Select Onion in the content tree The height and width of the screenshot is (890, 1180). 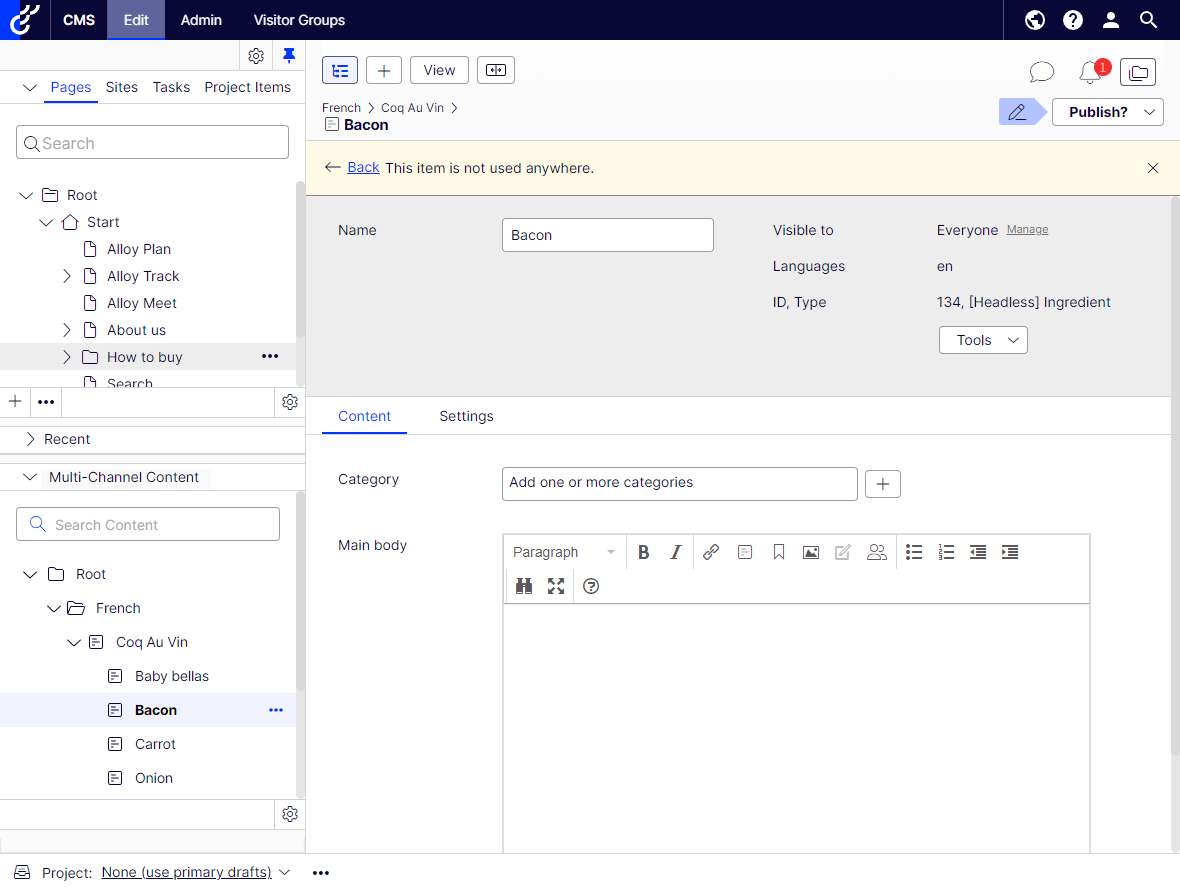coord(154,778)
